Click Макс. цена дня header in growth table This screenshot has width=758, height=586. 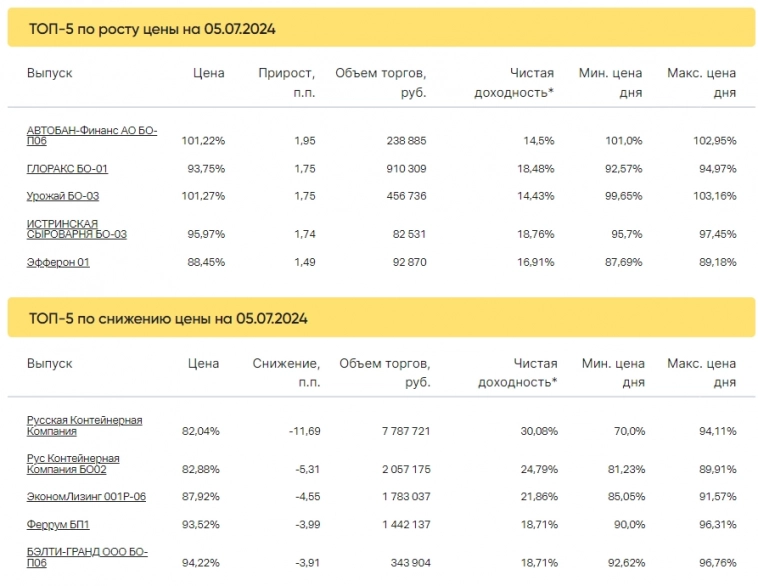(702, 82)
